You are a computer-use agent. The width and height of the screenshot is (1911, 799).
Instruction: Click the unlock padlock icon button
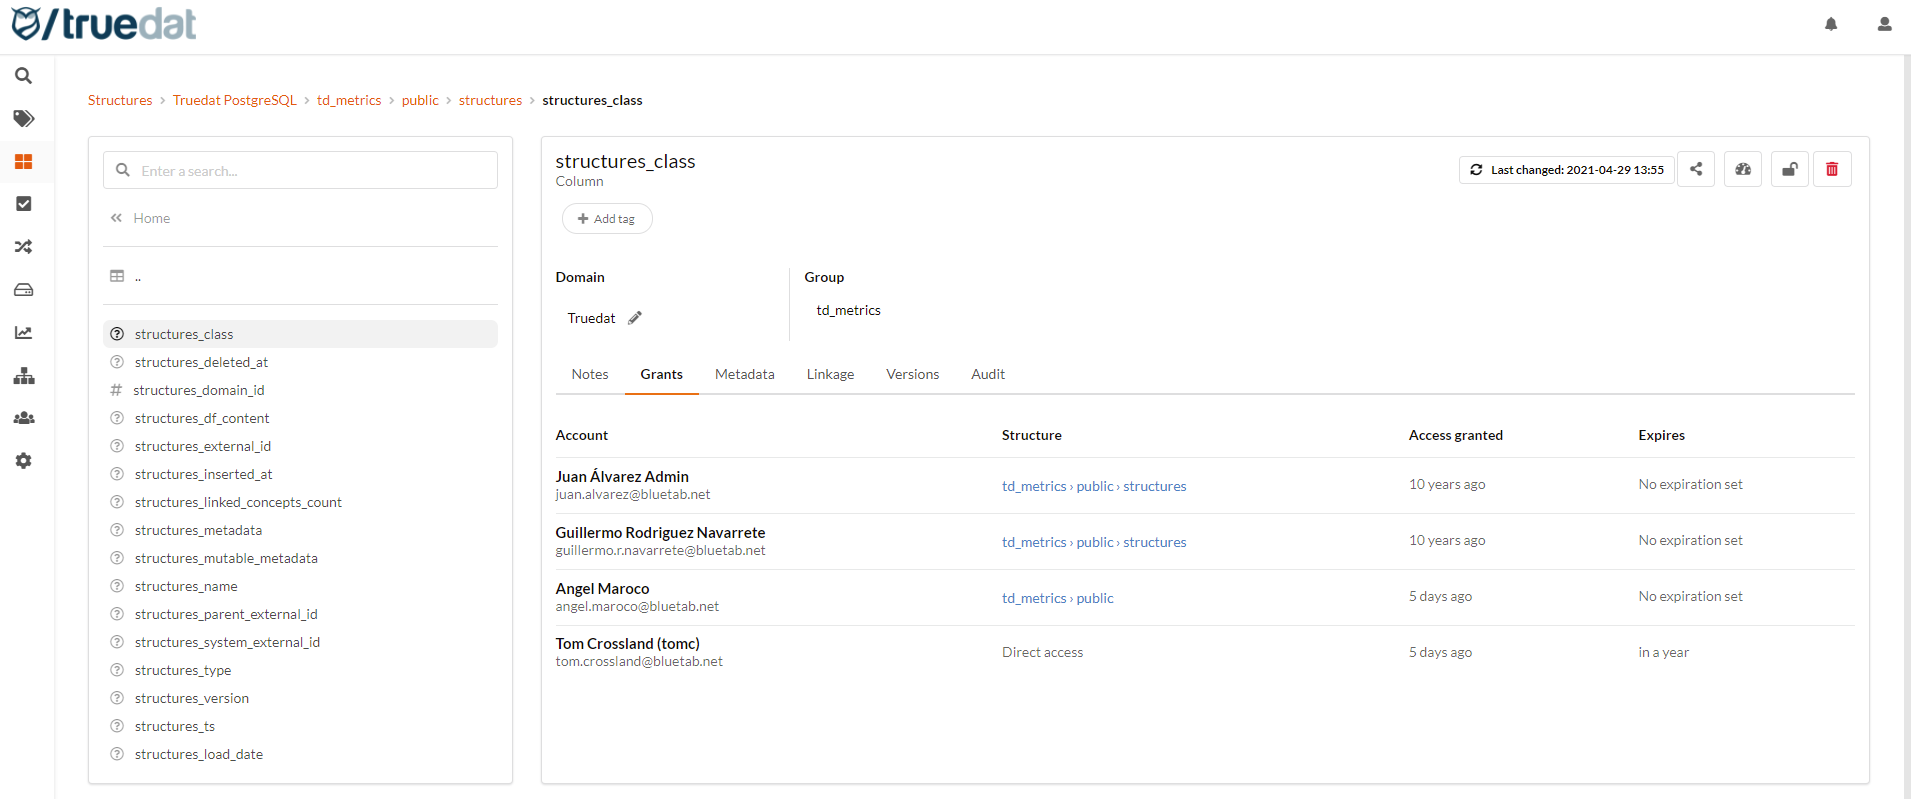coord(1789,169)
